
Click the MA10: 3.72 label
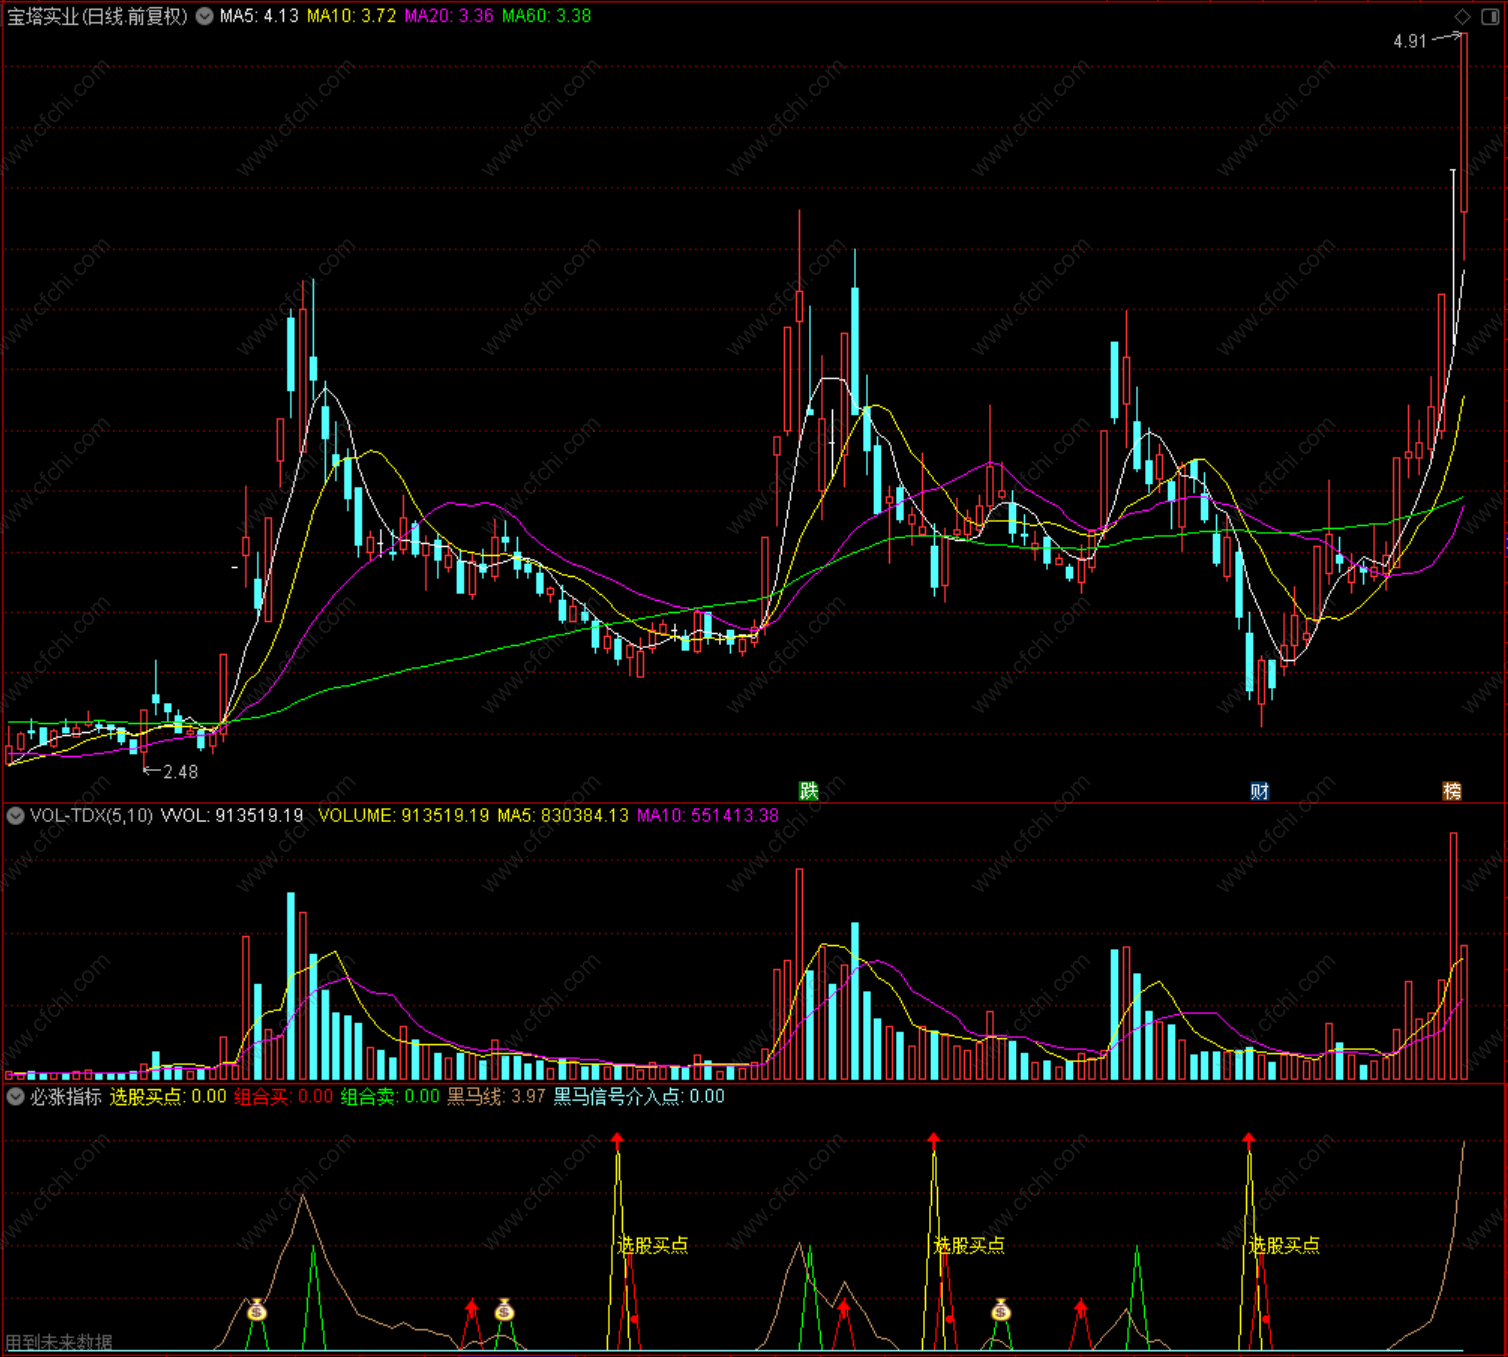(351, 16)
